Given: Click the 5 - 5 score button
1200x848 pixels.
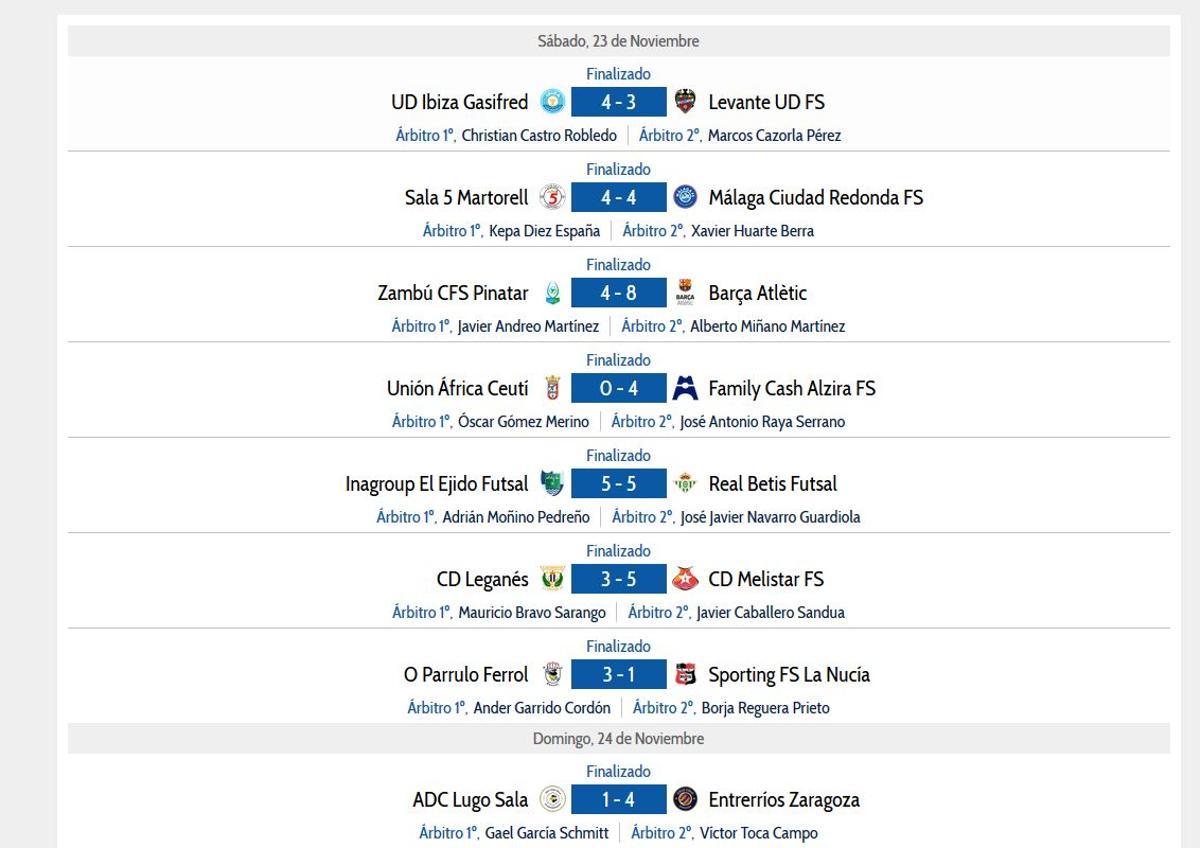Looking at the screenshot, I should tap(618, 484).
